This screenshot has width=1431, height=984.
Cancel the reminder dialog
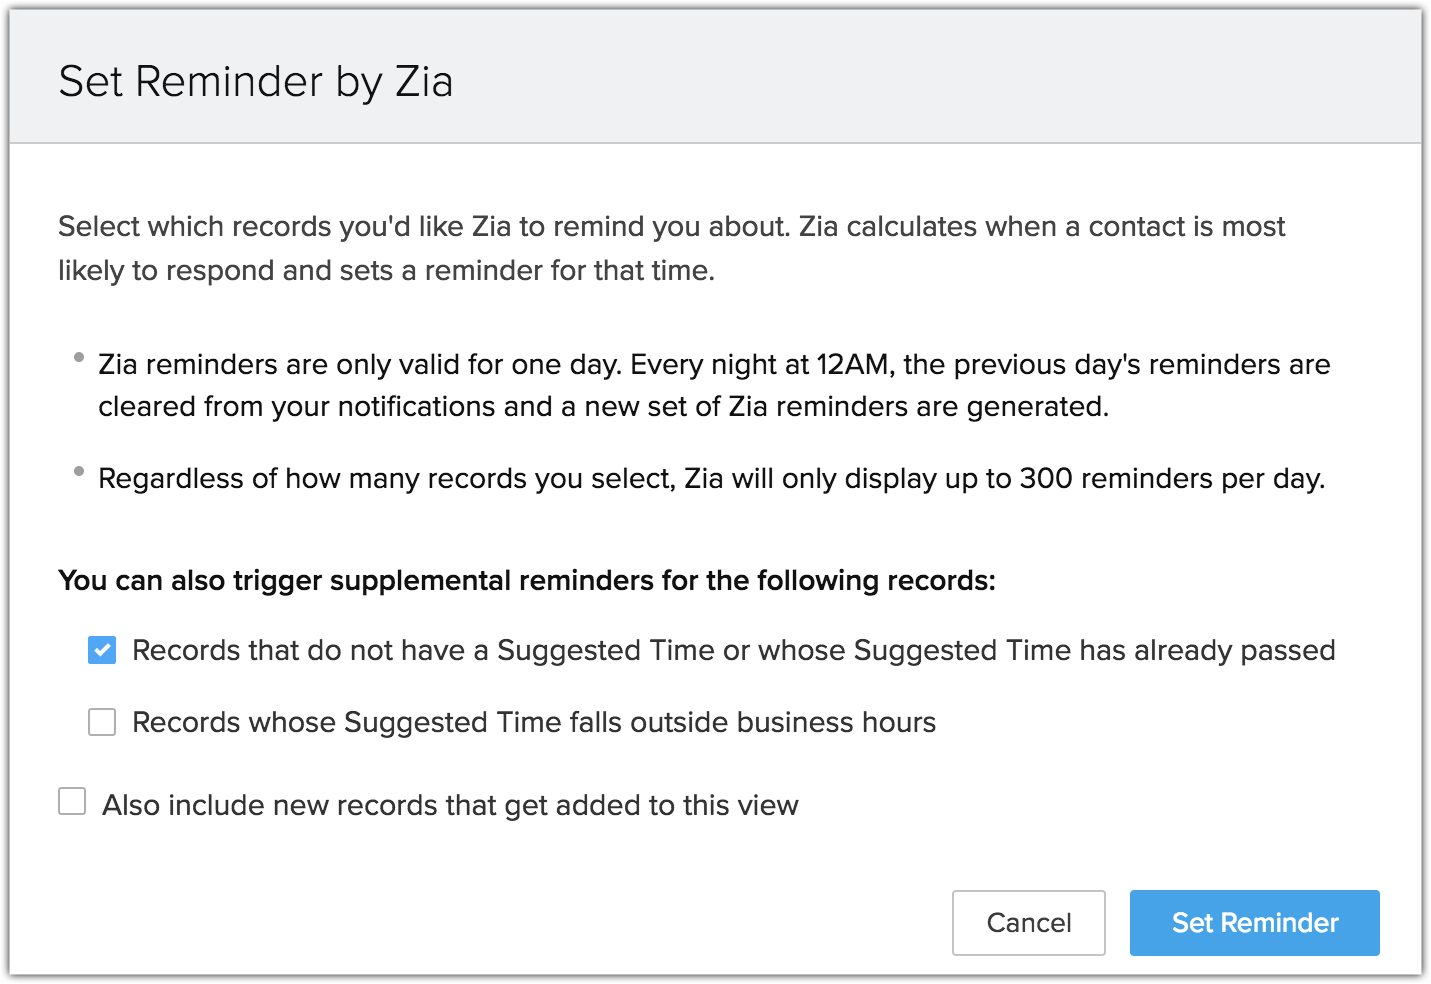click(x=1028, y=923)
